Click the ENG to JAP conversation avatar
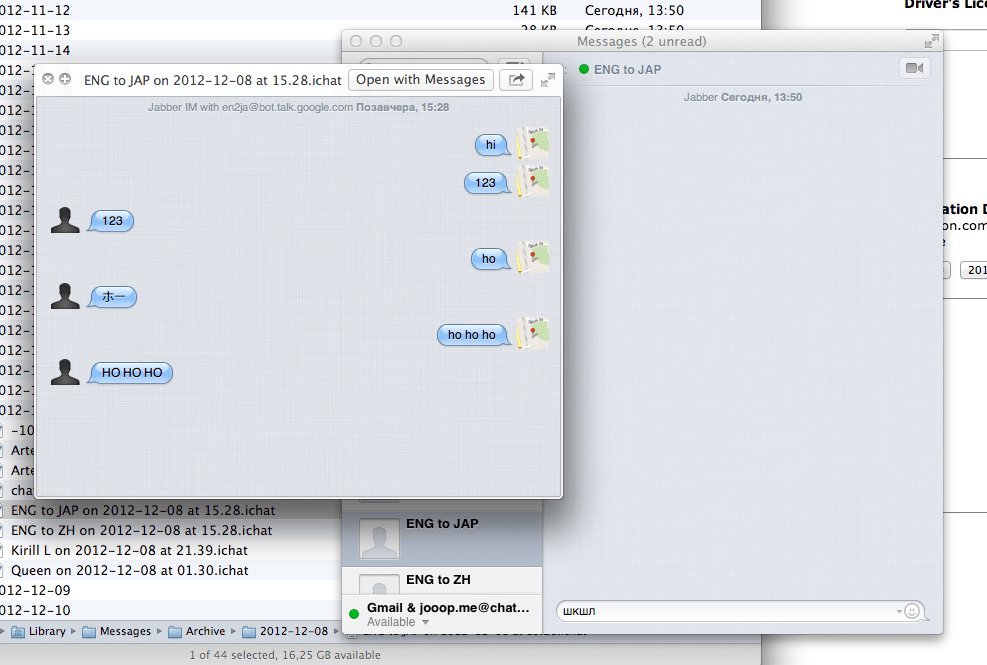The height and width of the screenshot is (665, 987). click(378, 537)
